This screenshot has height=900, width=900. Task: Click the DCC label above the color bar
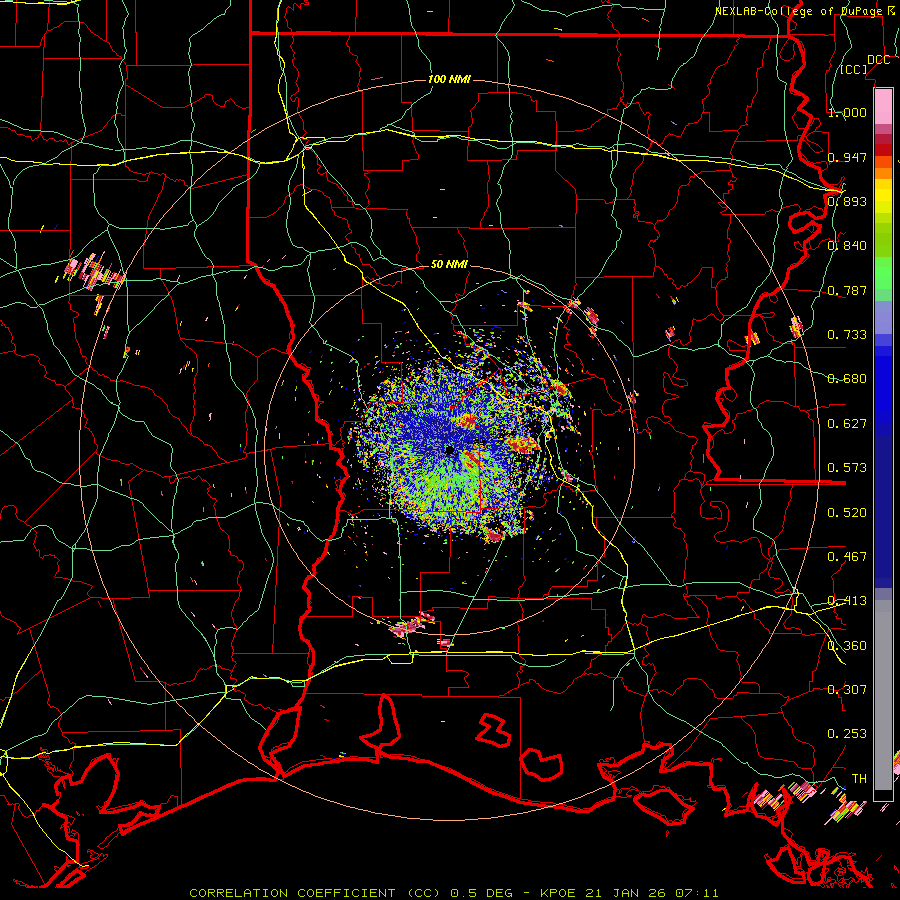click(x=878, y=60)
